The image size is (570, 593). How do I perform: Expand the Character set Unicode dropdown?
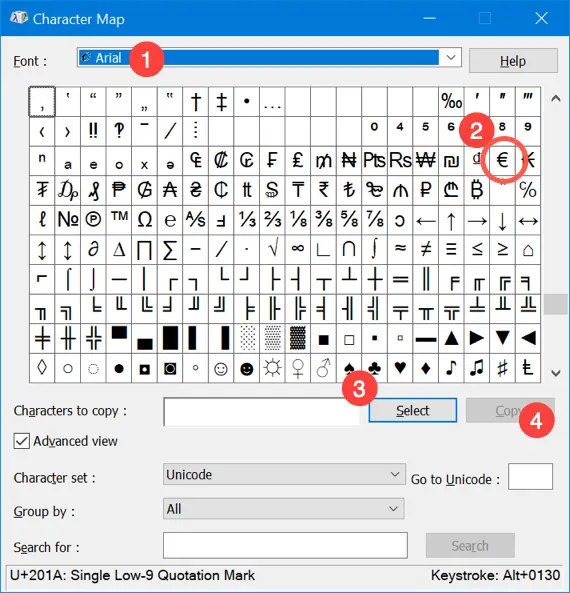coord(284,474)
